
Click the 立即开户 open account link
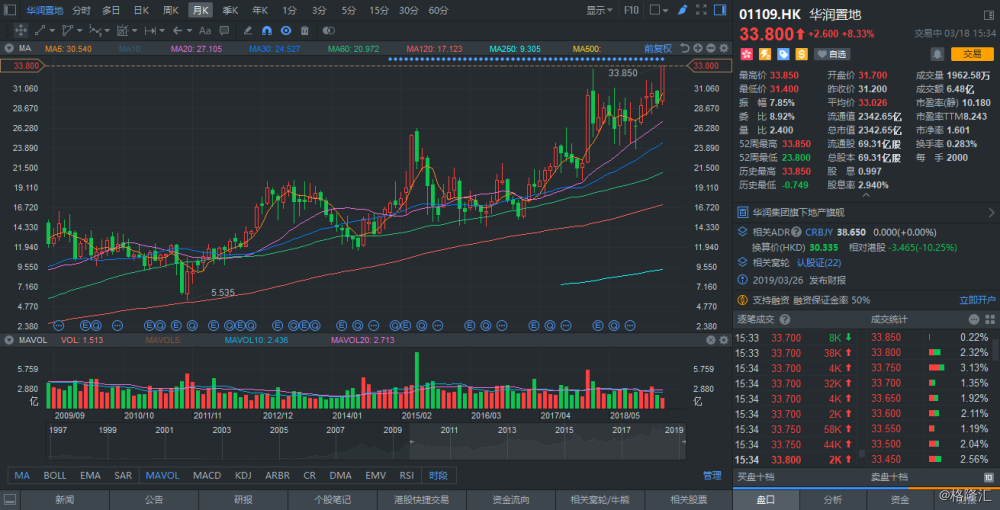(x=978, y=299)
